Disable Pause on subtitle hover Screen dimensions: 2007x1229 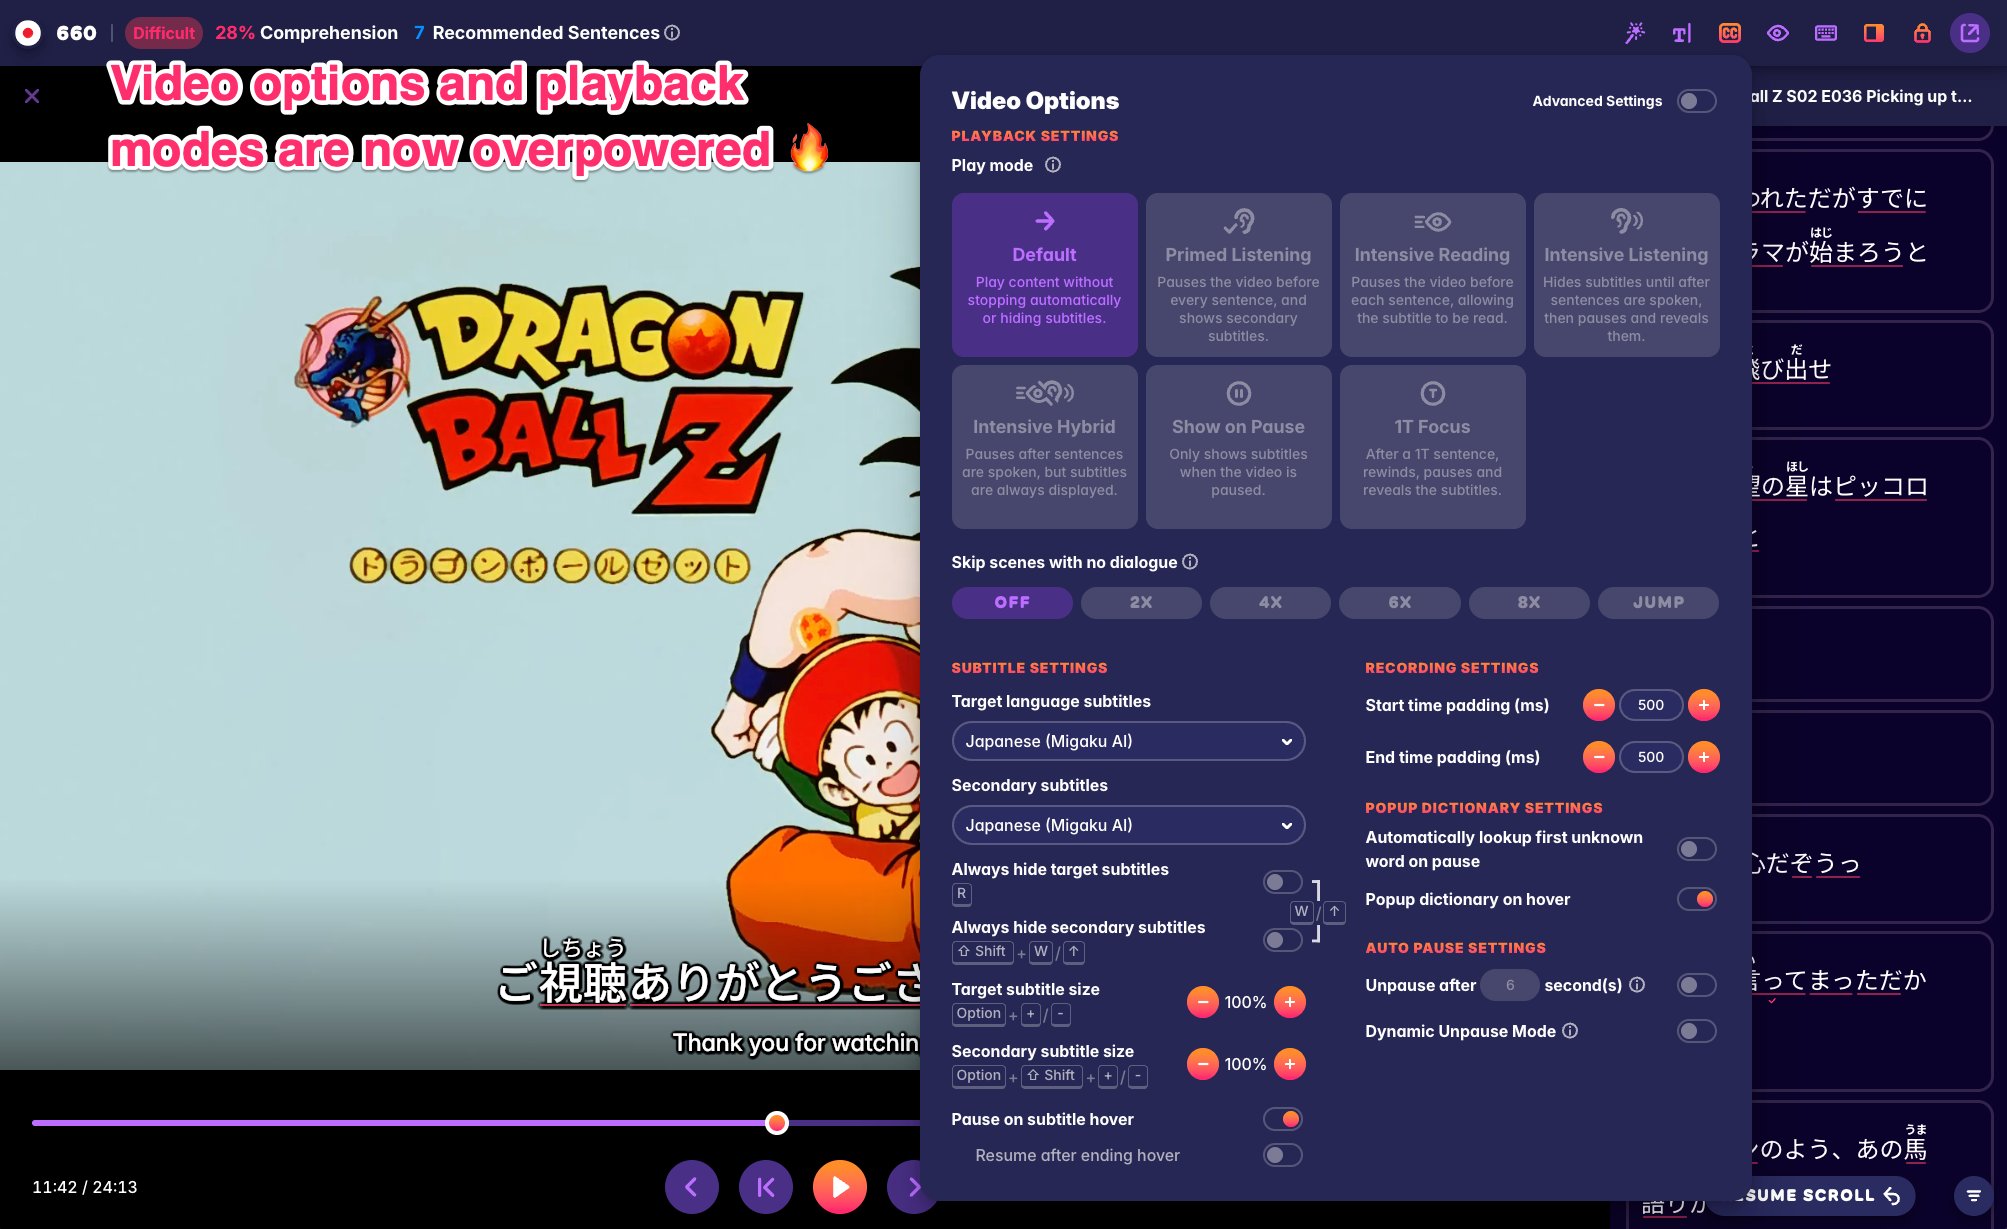[x=1283, y=1119]
